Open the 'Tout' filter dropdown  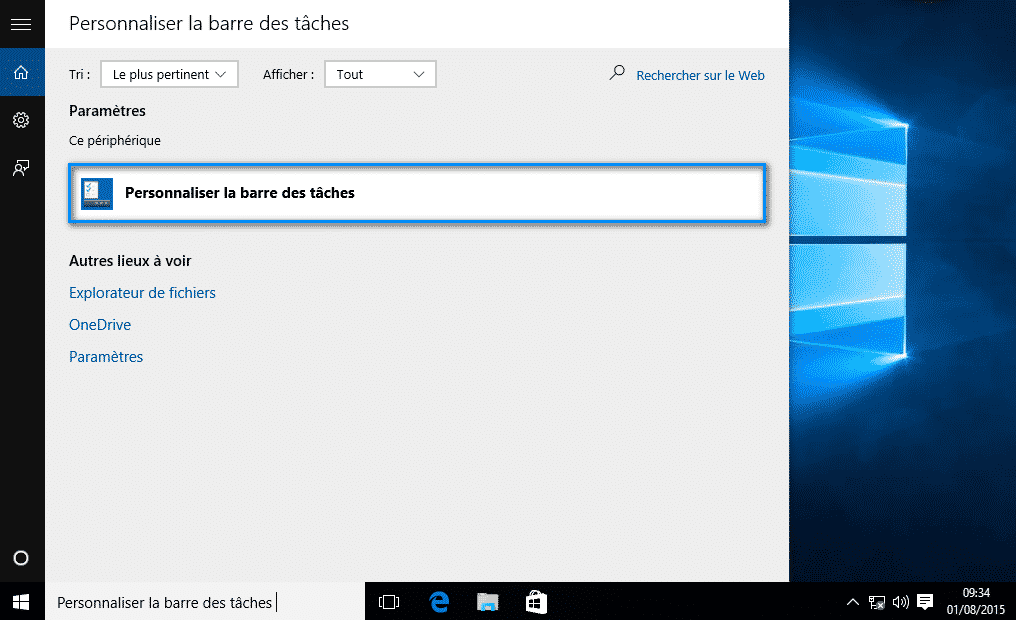380,74
